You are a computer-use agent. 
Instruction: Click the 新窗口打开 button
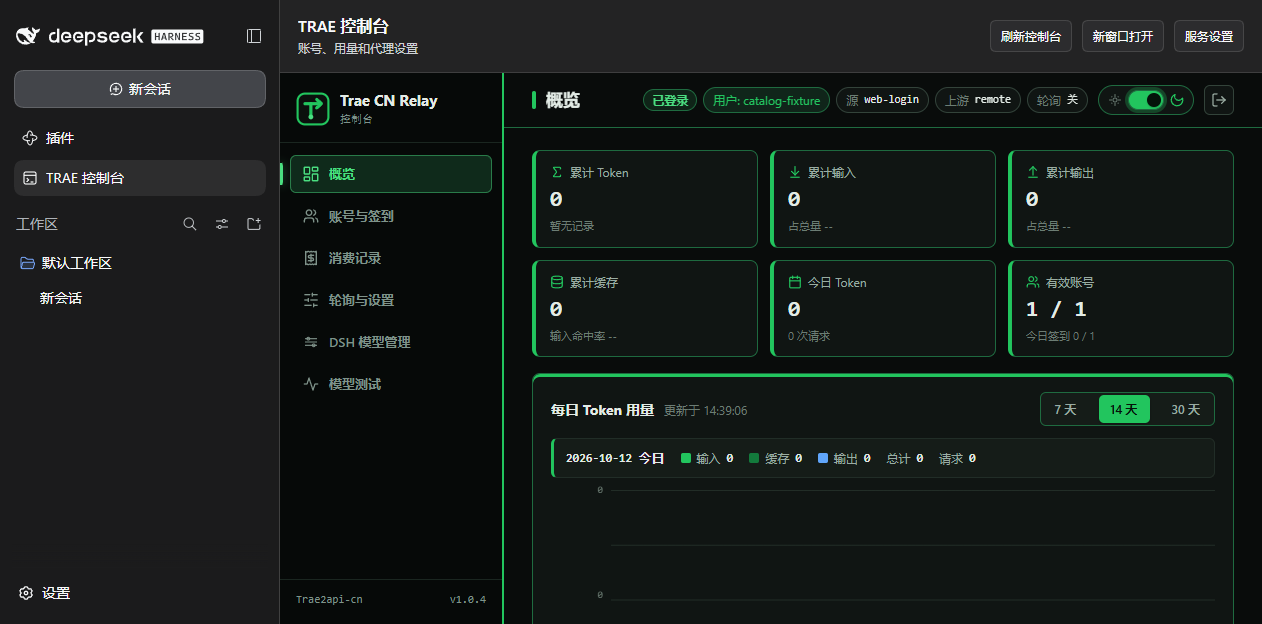1123,36
